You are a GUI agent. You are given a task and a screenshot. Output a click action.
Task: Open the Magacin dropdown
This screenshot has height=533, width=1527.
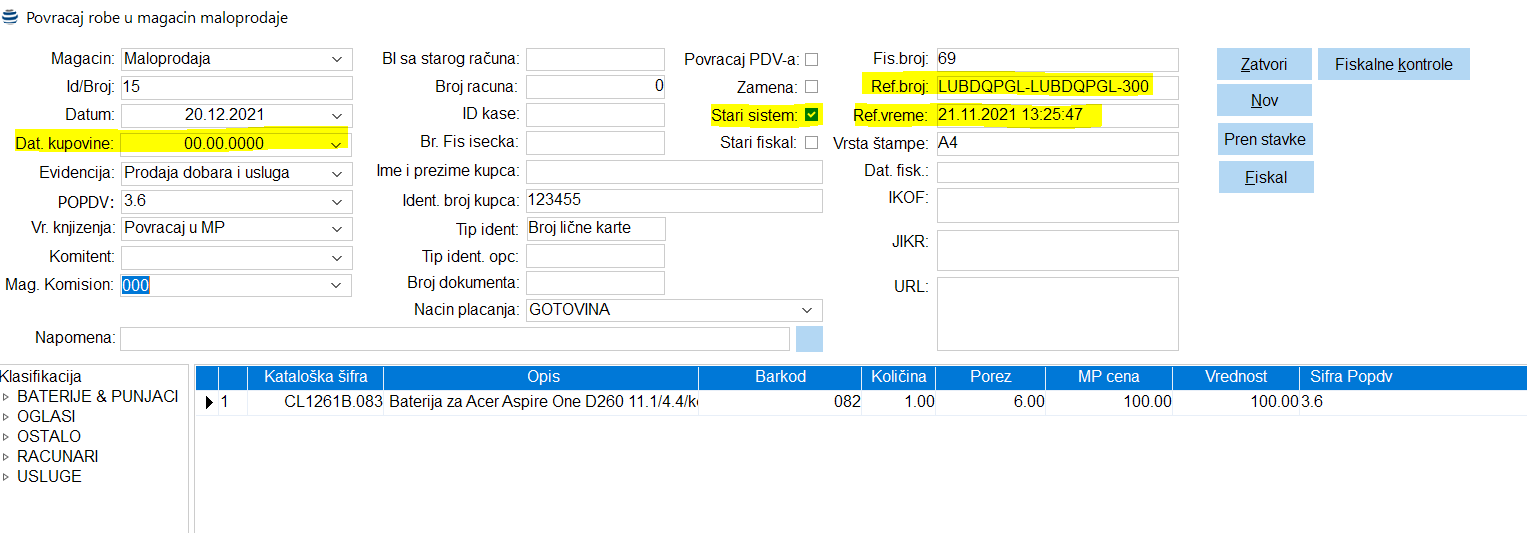pos(336,60)
